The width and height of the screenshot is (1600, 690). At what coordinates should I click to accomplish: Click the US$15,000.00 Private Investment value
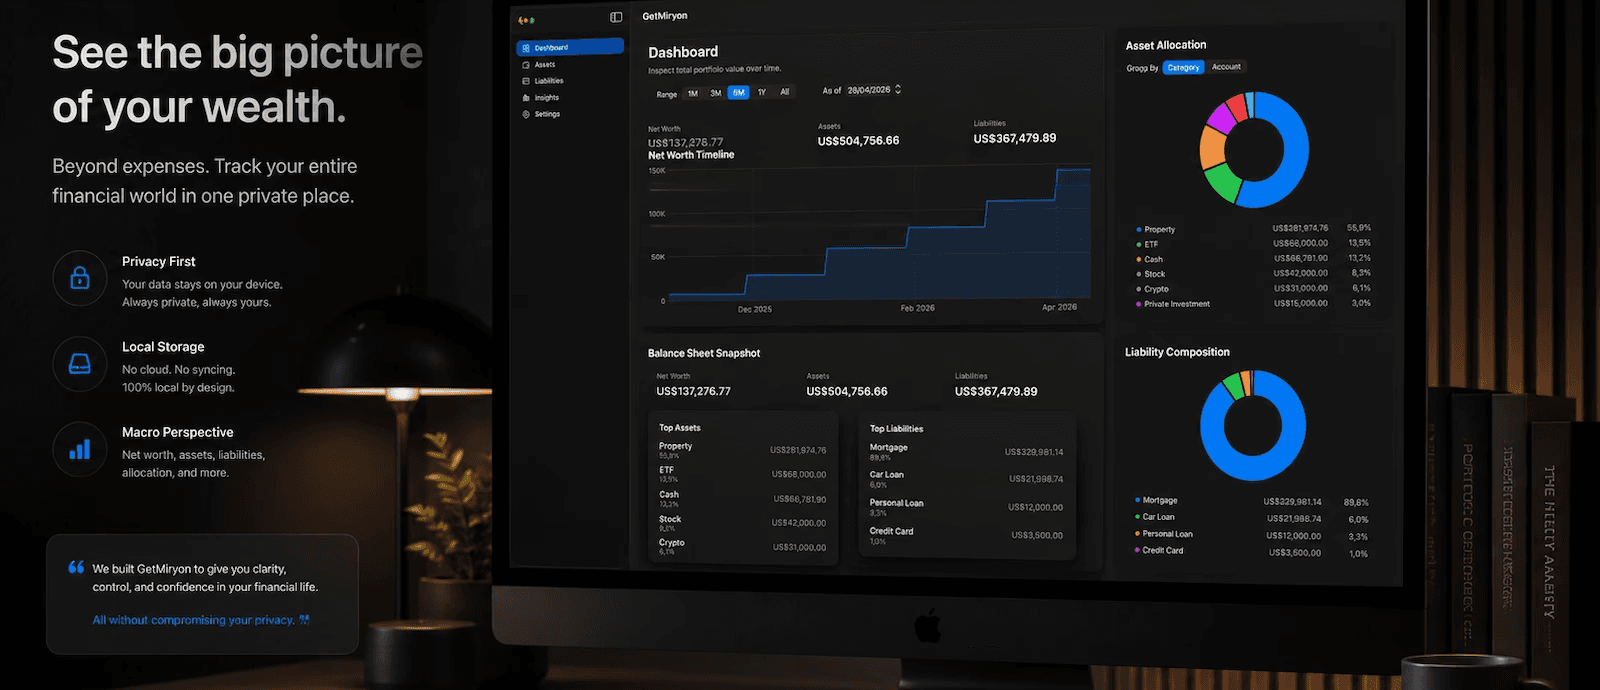(x=1301, y=303)
